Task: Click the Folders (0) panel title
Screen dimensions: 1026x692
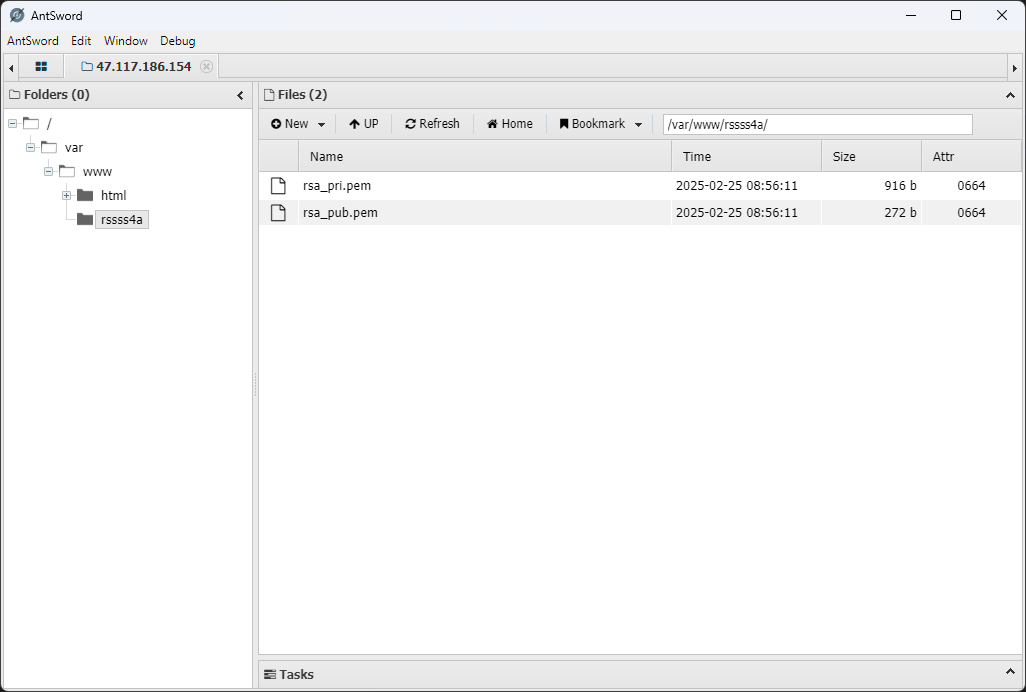Action: (x=56, y=95)
